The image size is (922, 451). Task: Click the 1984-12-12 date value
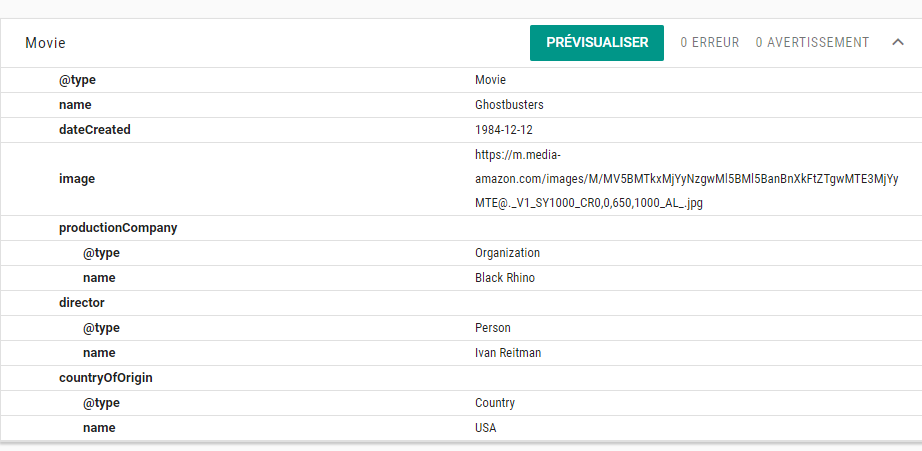coord(504,130)
